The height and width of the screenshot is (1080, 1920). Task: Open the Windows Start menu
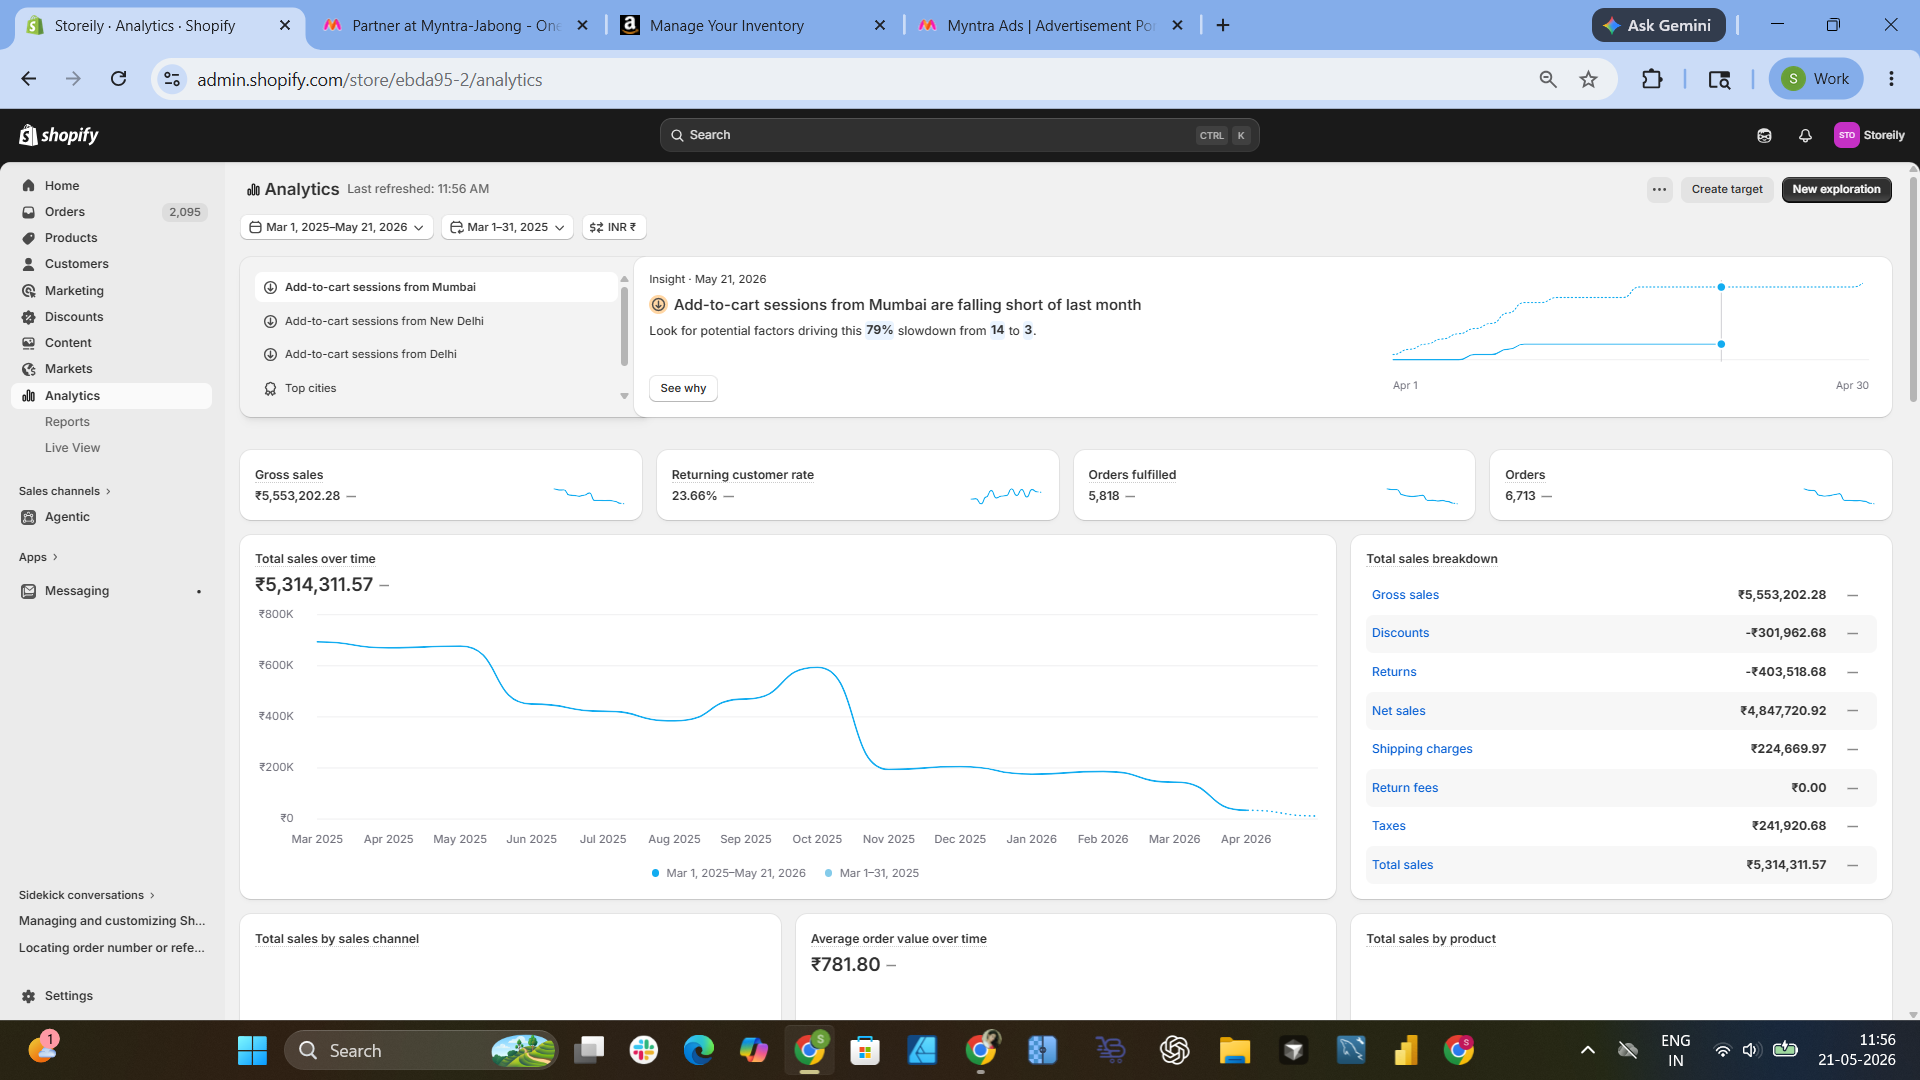point(252,1050)
